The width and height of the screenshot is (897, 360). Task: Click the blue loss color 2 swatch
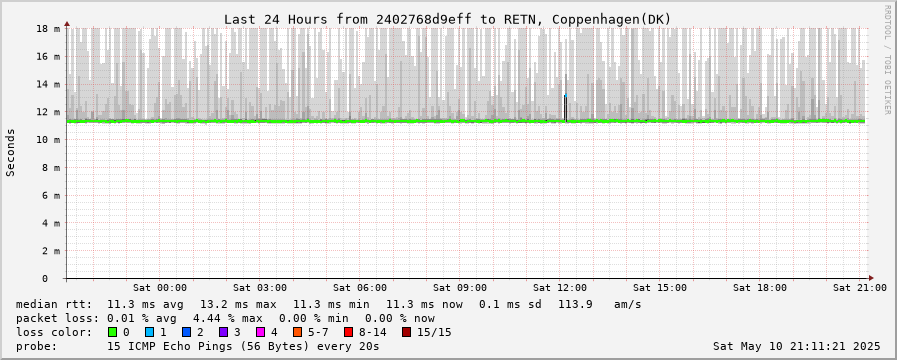tap(186, 332)
